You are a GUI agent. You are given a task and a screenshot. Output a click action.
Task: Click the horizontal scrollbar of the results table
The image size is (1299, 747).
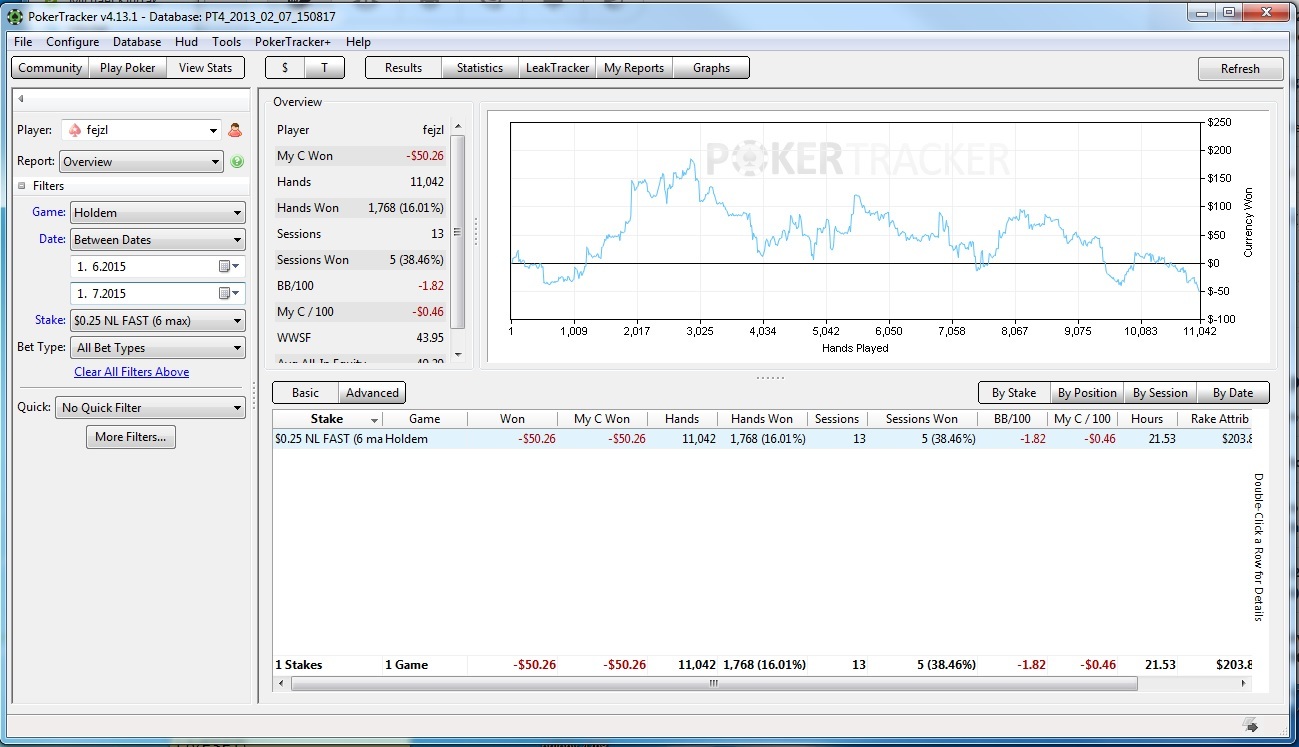pyautogui.click(x=713, y=683)
